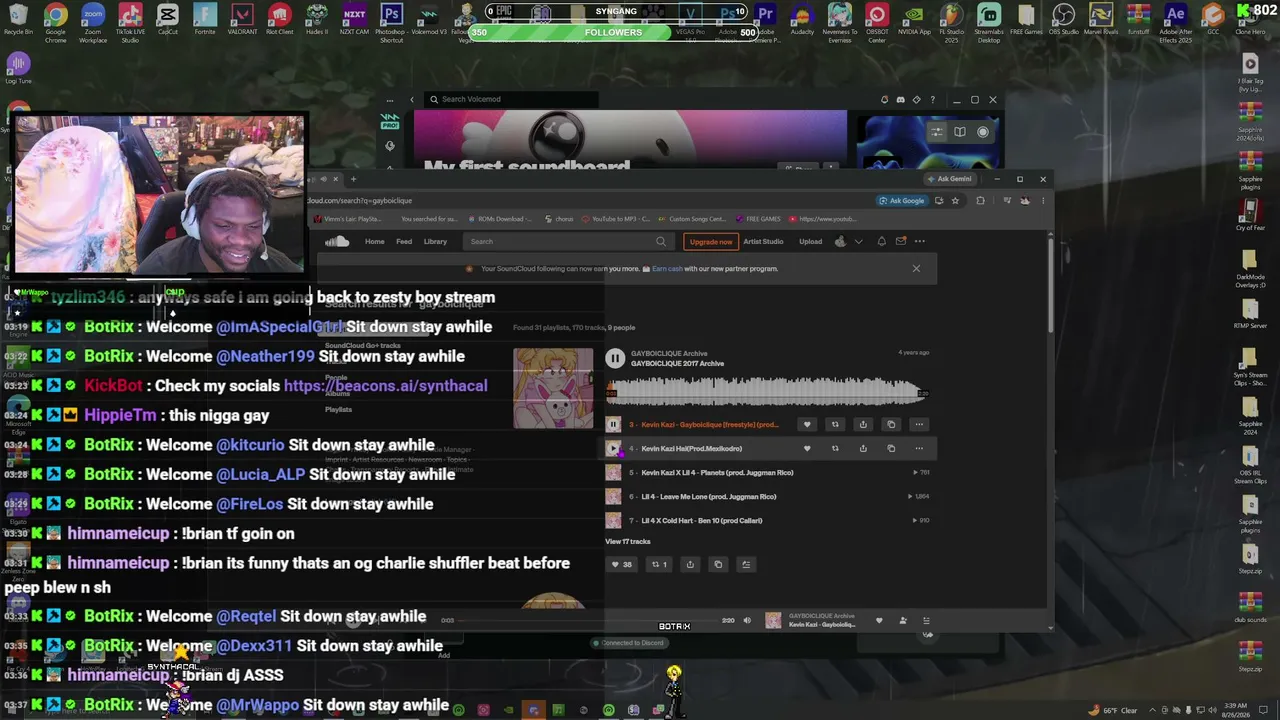Share track 4 Kevin Kazi Hai
Viewport: 1280px width, 720px height.
pos(863,448)
